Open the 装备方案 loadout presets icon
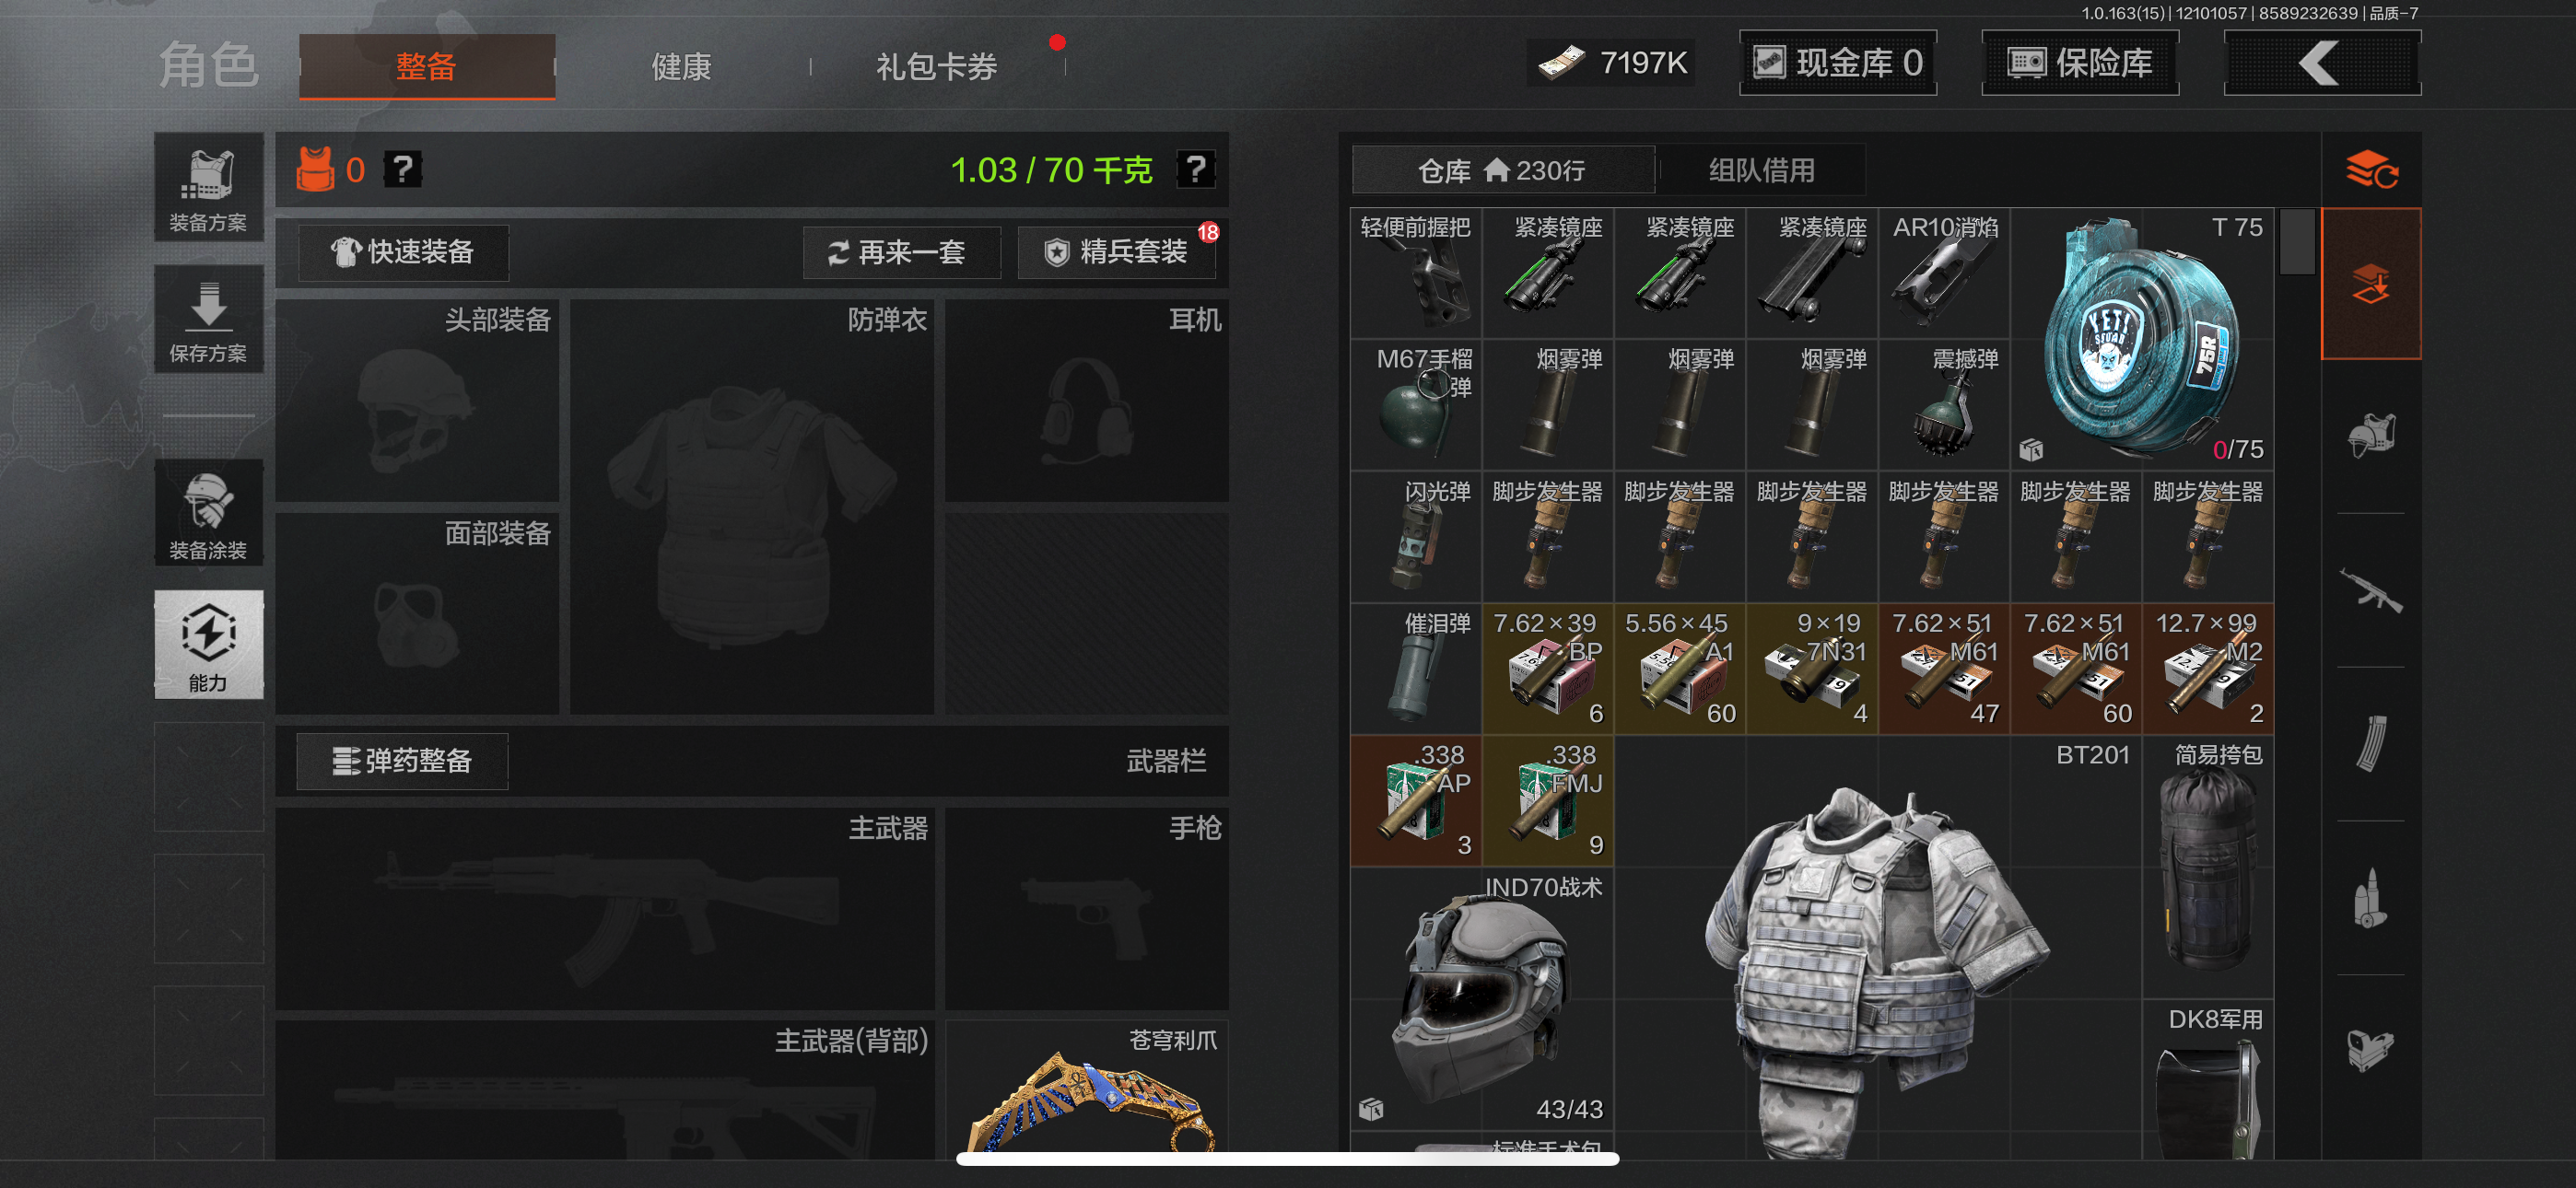This screenshot has height=1188, width=2576. pyautogui.click(x=208, y=187)
